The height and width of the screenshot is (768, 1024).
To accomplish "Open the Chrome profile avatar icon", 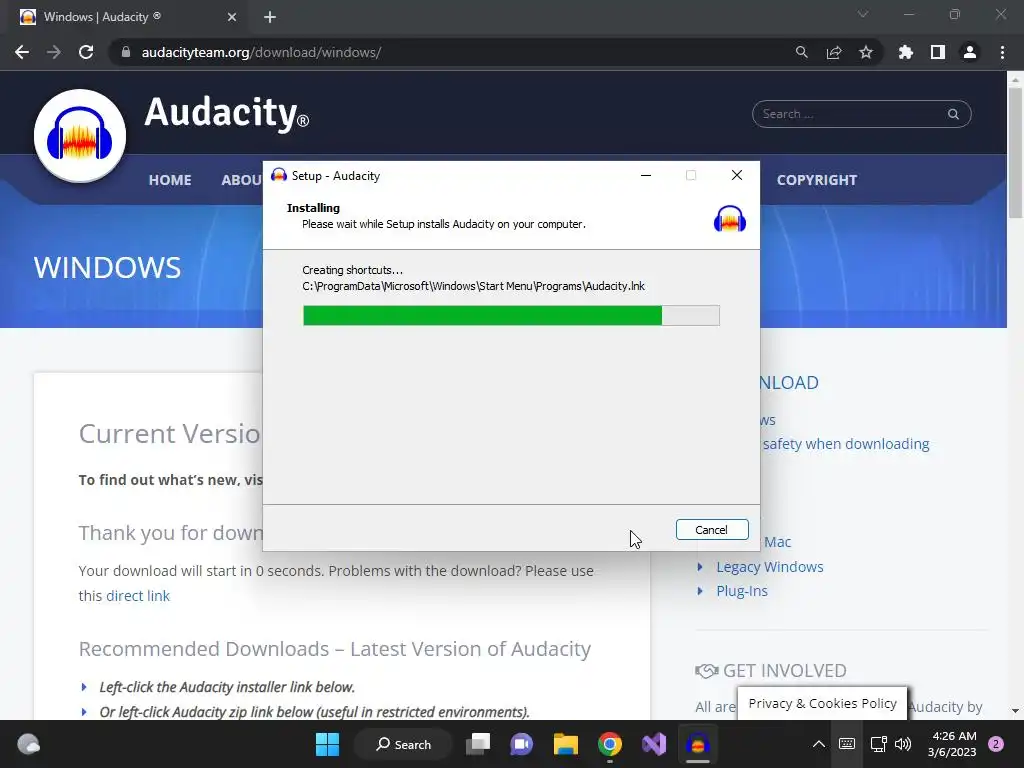I will click(x=970, y=52).
